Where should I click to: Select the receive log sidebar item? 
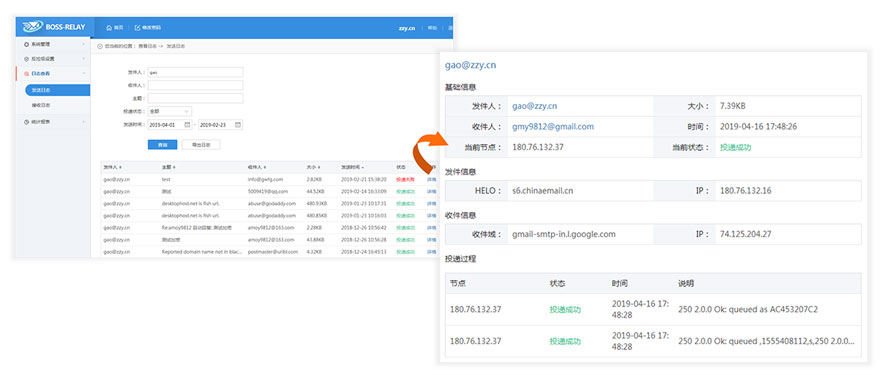coord(41,105)
